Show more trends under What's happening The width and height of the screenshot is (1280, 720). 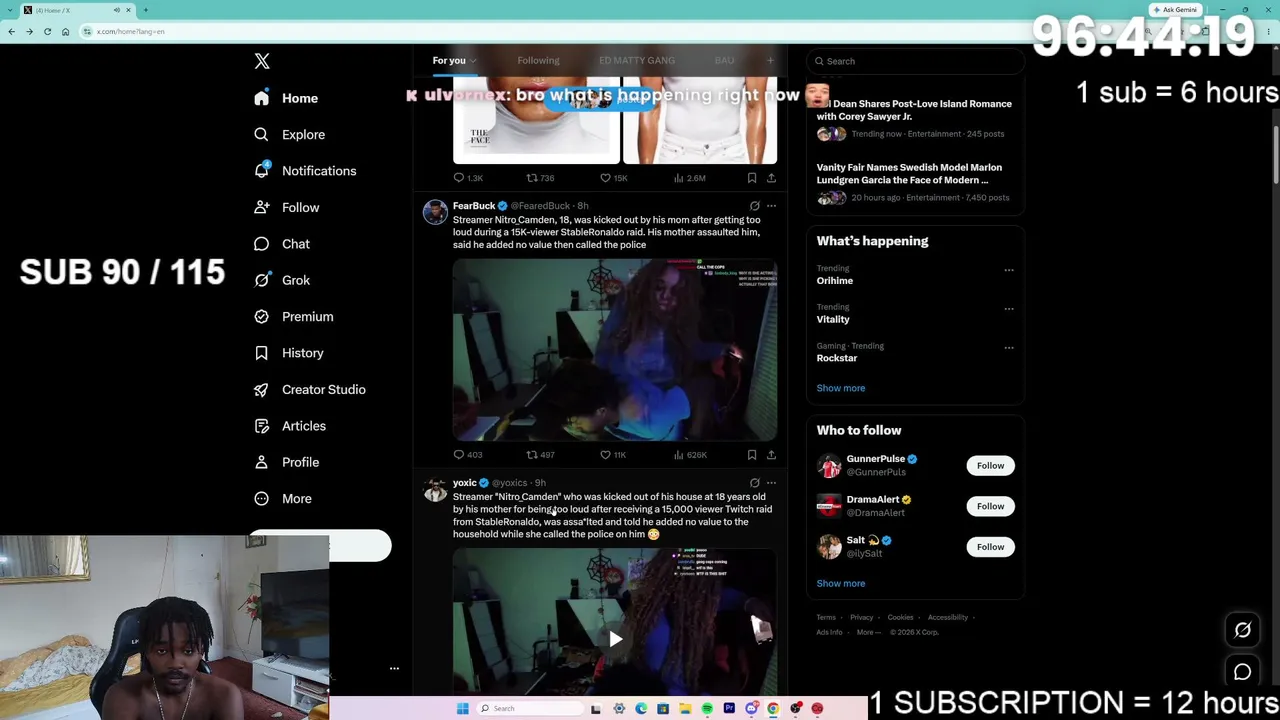(841, 388)
